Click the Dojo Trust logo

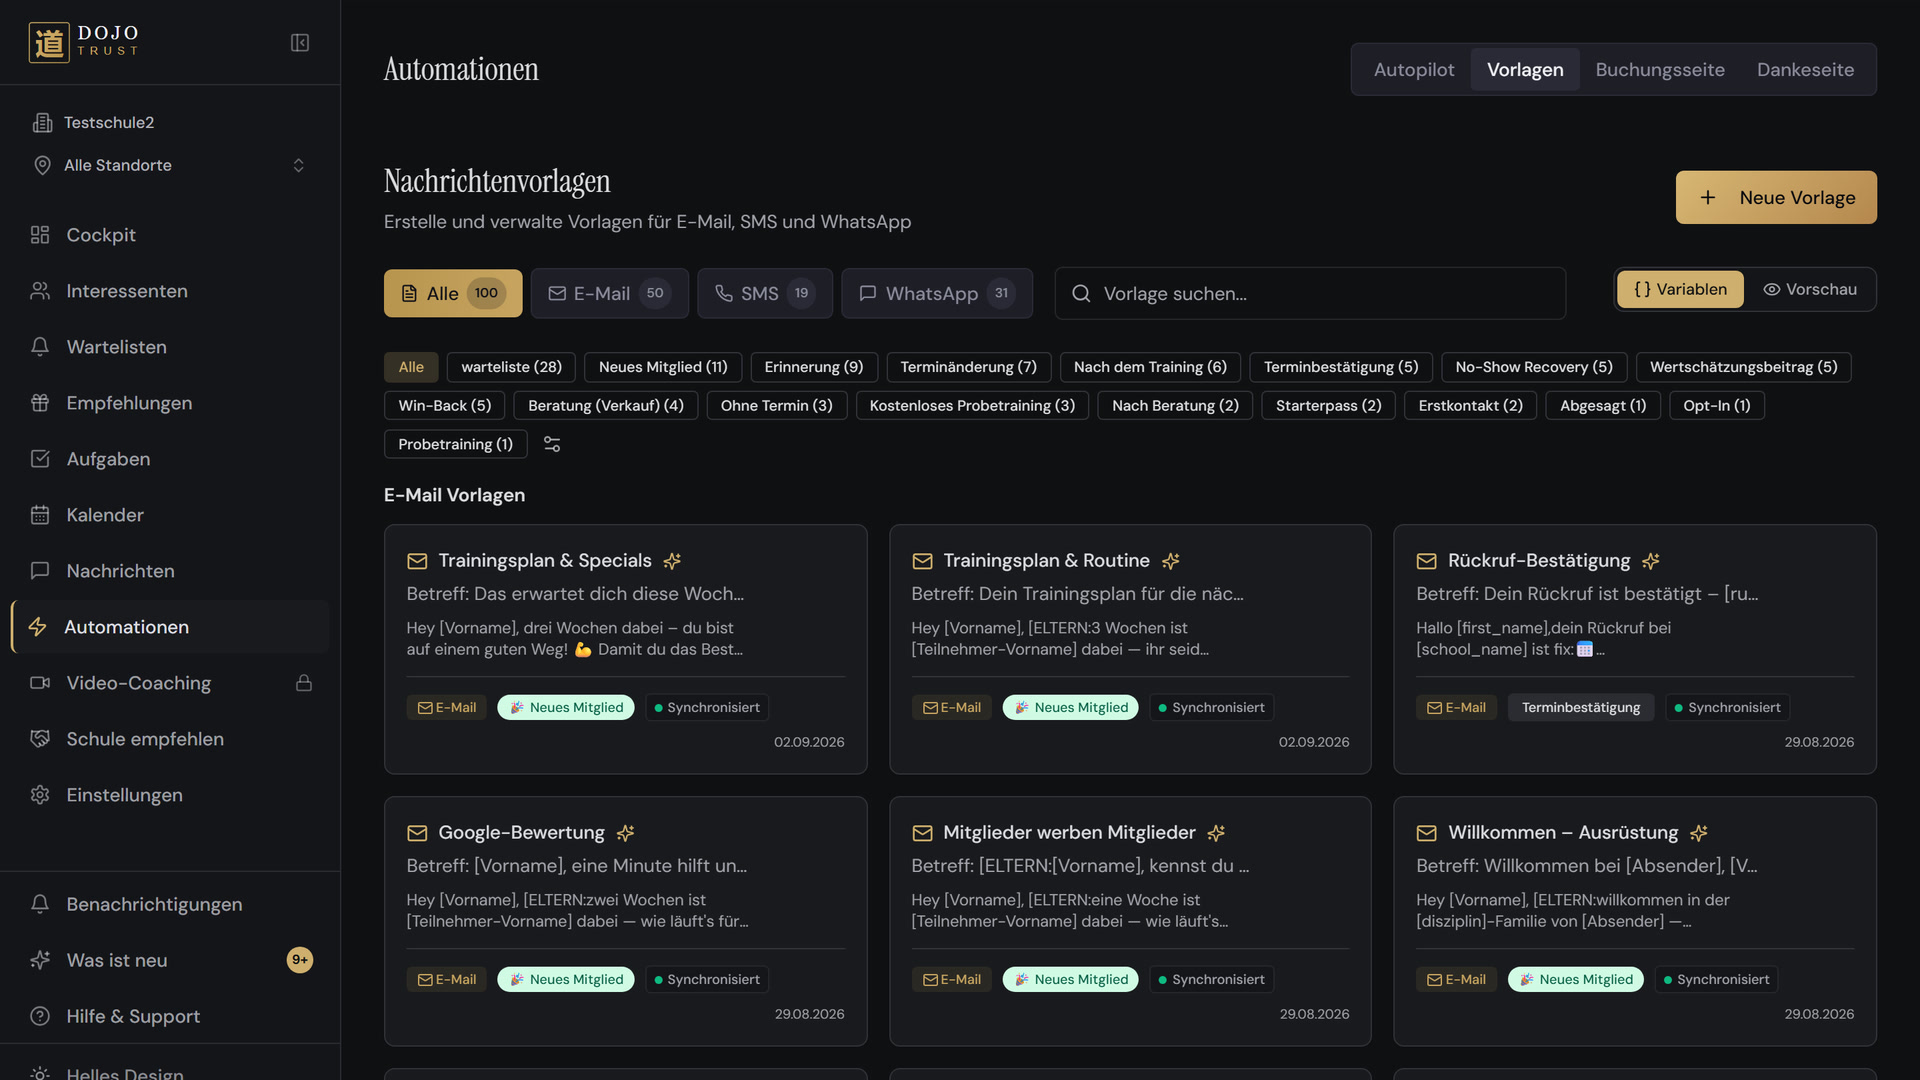[x=84, y=42]
